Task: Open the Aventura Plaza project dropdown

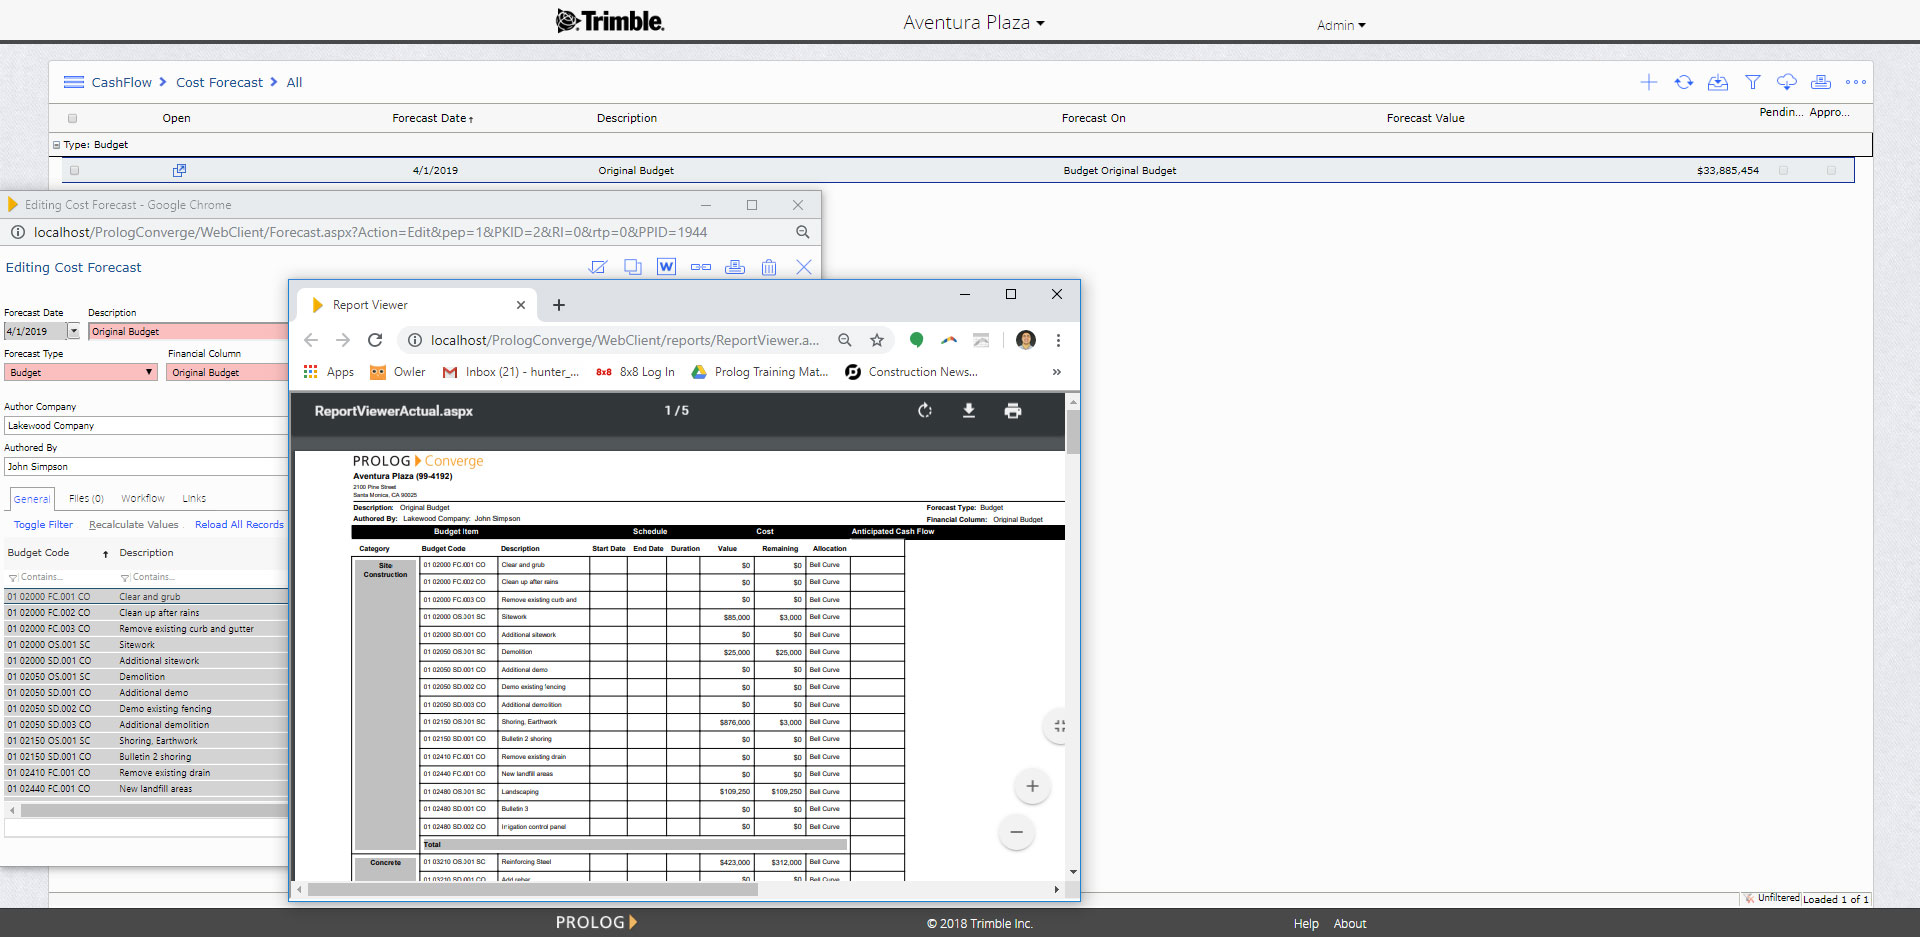Action: [974, 22]
